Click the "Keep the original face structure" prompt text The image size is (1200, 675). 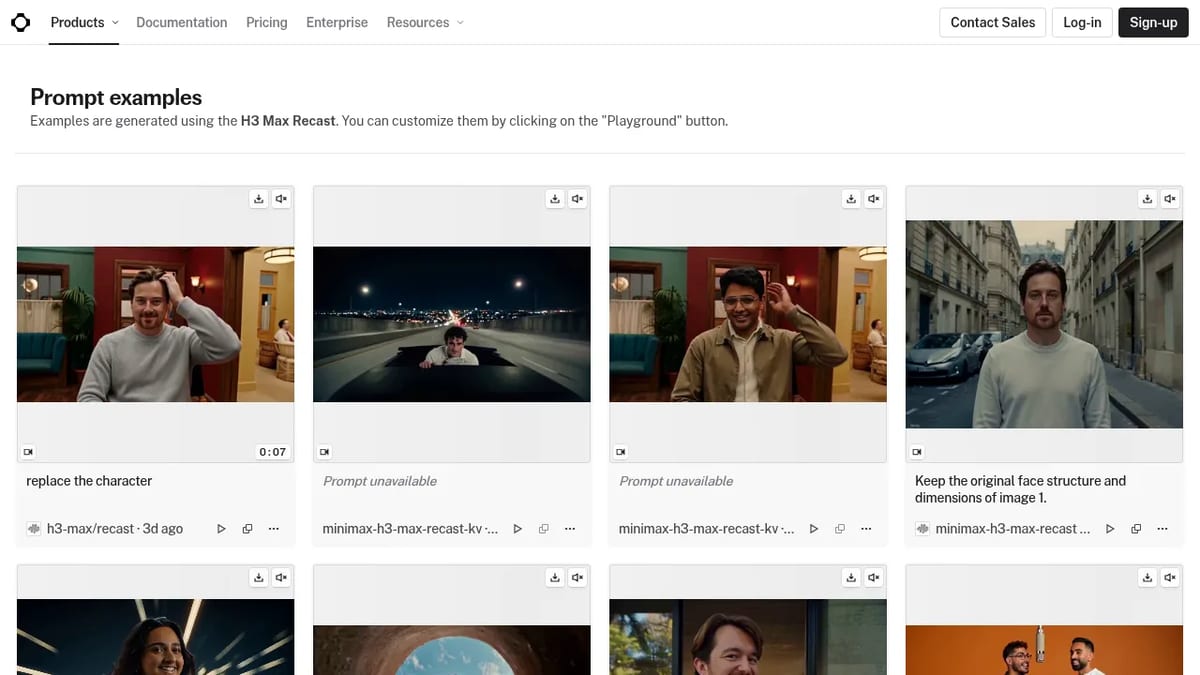click(1020, 489)
